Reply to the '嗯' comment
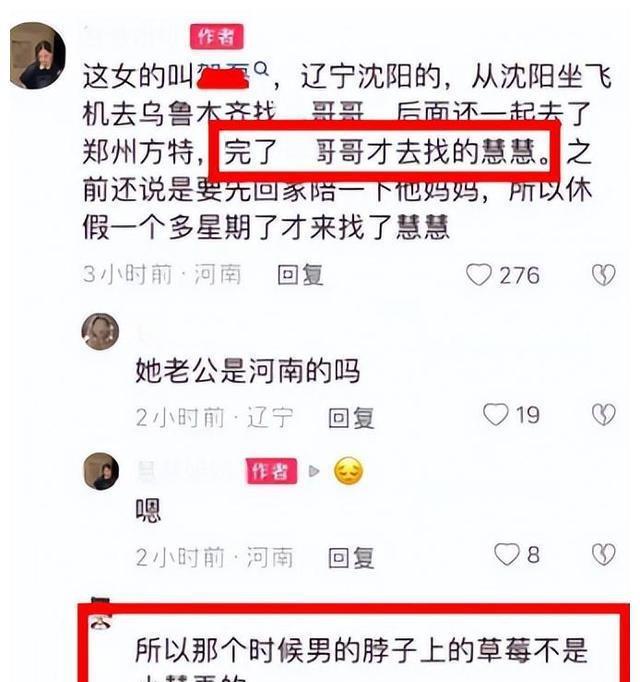Image resolution: width=640 pixels, height=682 pixels. tap(351, 558)
